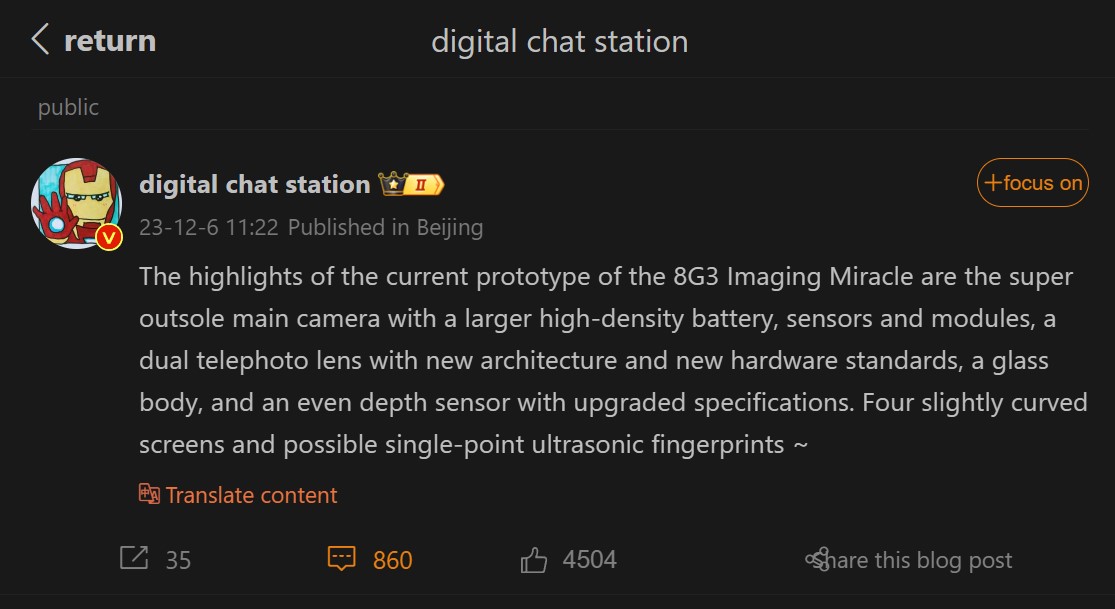Click the translate icon beside Translate content
The height and width of the screenshot is (609, 1115).
click(149, 494)
